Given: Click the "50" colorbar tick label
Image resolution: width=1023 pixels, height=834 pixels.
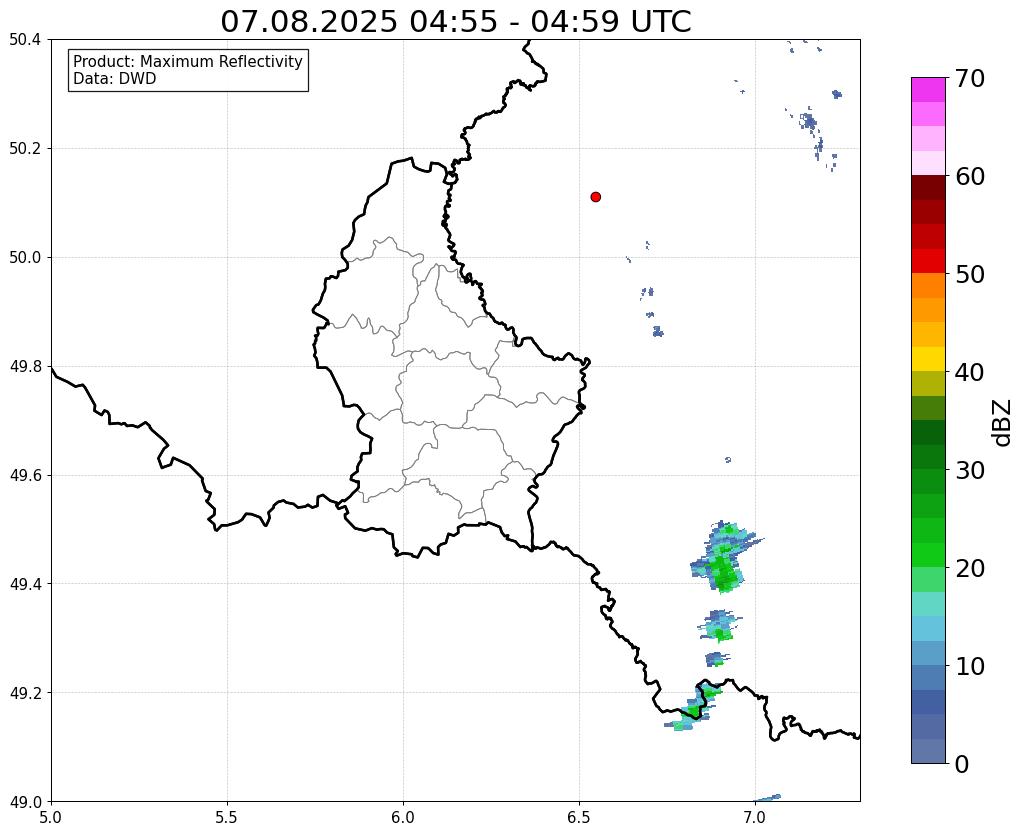Looking at the screenshot, I should 970,274.
